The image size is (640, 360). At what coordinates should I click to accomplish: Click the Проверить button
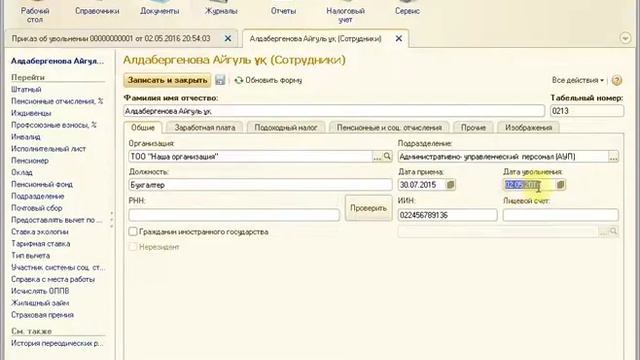click(369, 208)
